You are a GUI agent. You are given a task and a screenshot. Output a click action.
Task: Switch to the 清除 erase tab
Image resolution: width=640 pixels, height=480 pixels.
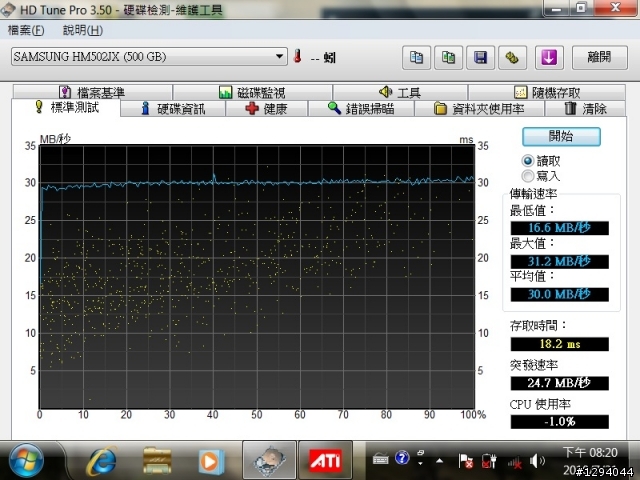point(585,109)
